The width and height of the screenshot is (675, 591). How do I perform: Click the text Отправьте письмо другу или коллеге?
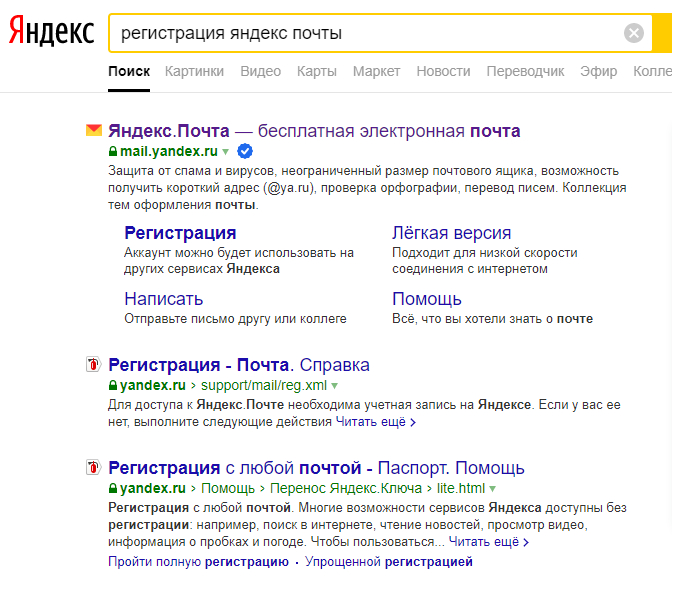click(x=235, y=319)
